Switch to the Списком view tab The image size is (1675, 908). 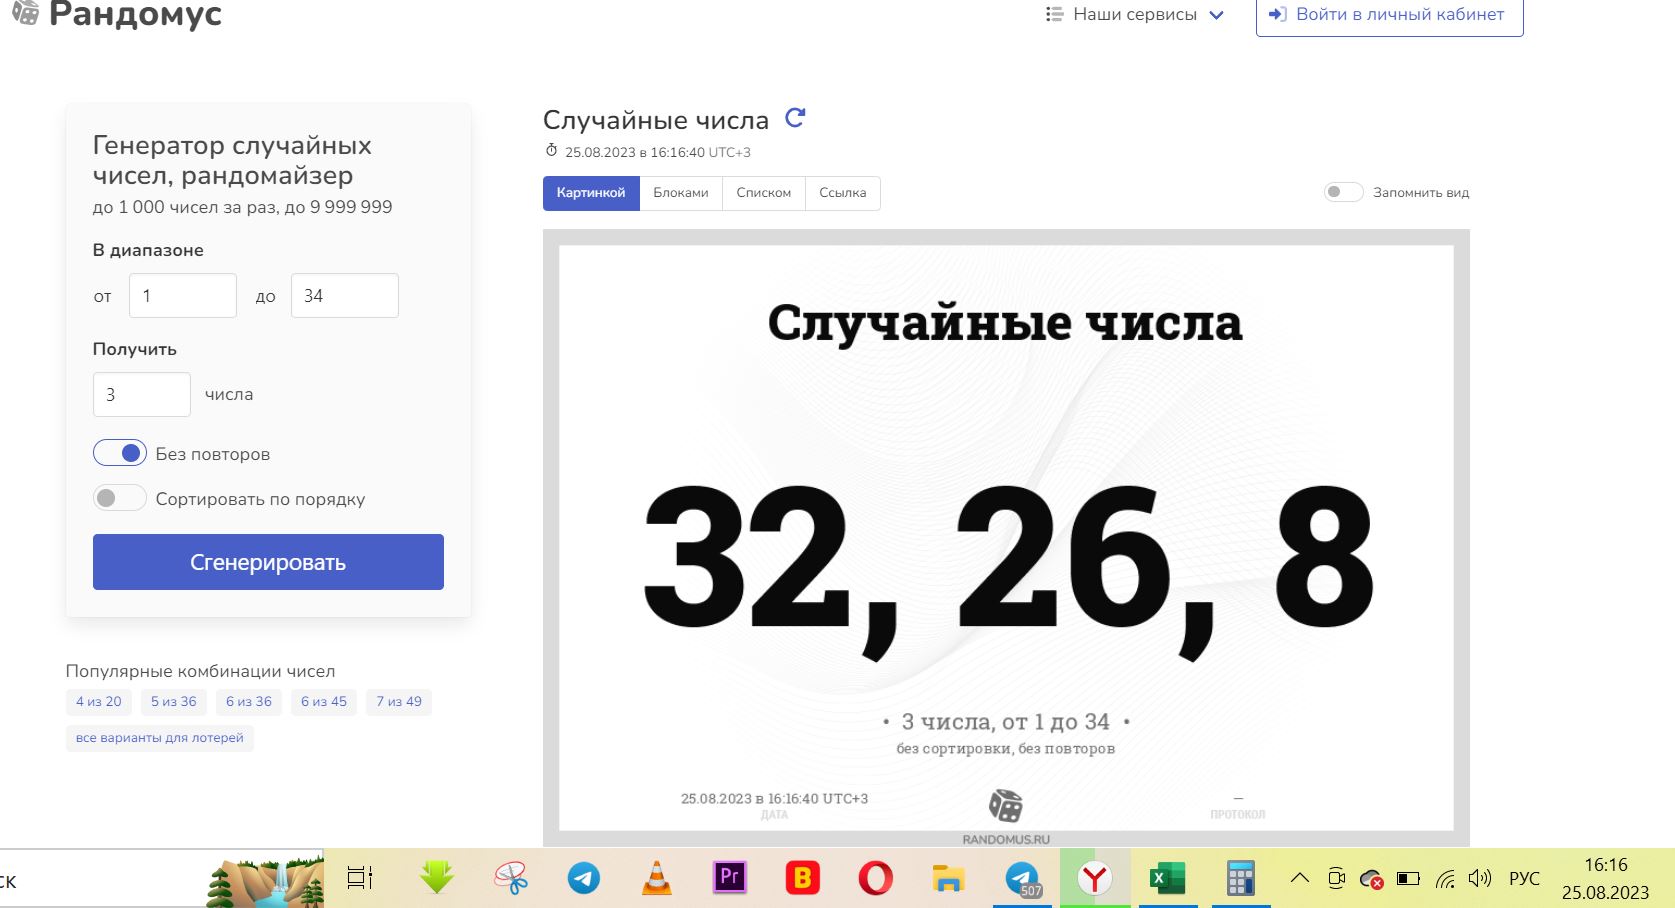pyautogui.click(x=764, y=193)
